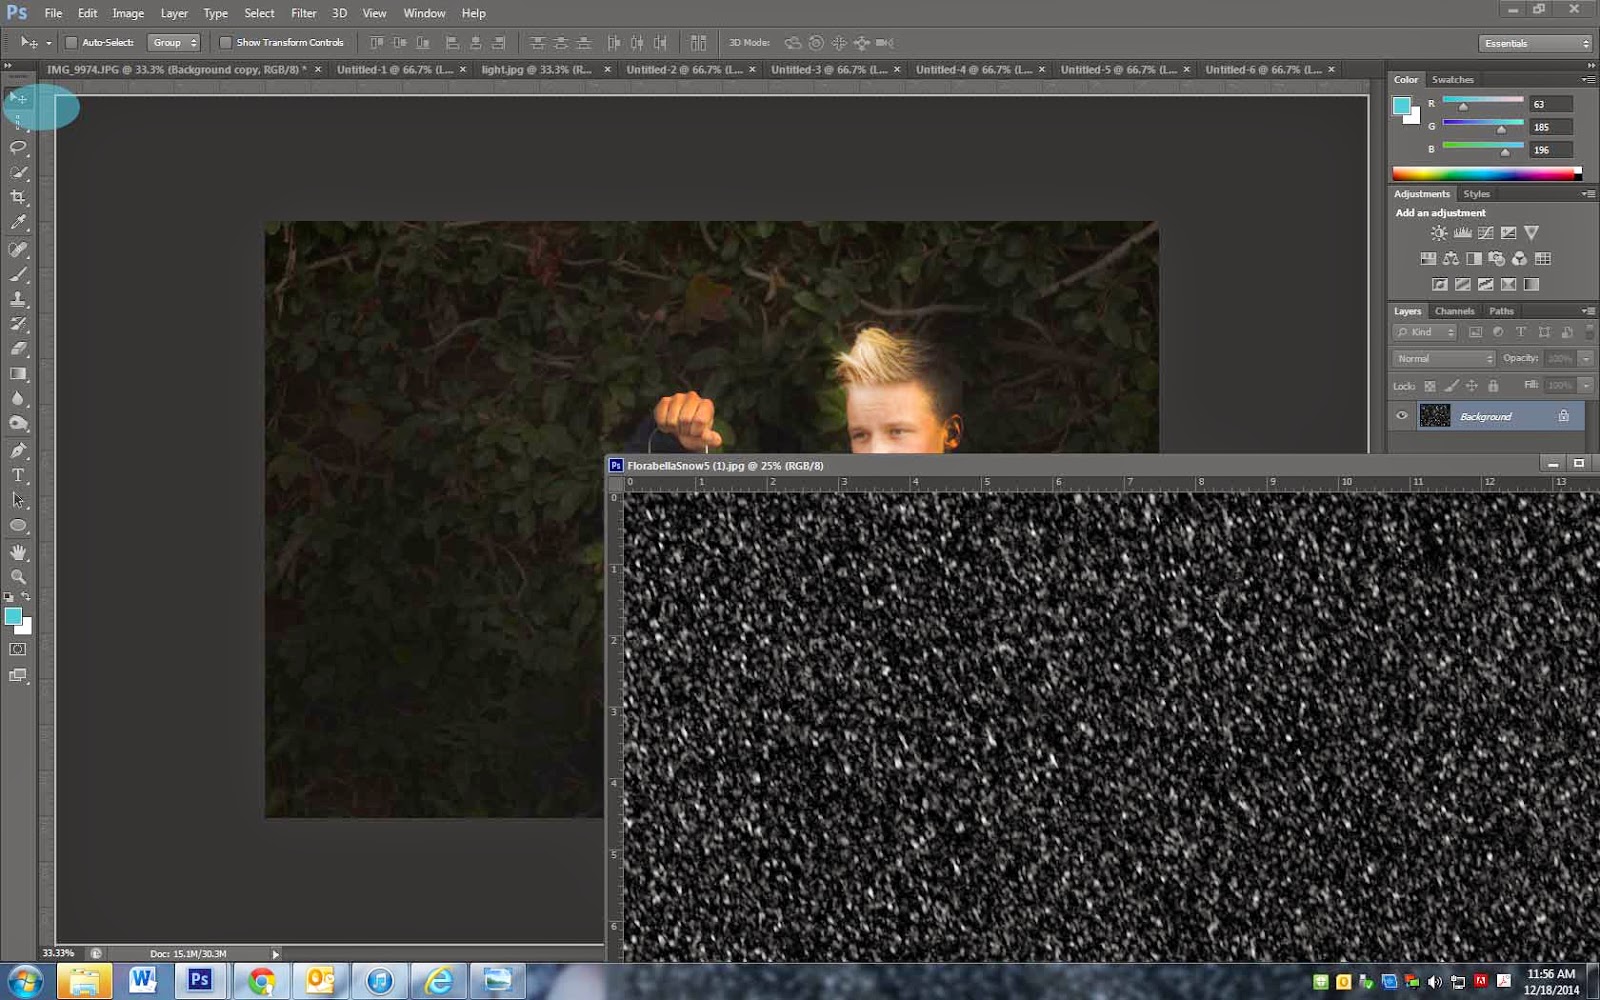Viewport: 1600px width, 1000px height.
Task: Select the Brush tool
Action: [18, 274]
